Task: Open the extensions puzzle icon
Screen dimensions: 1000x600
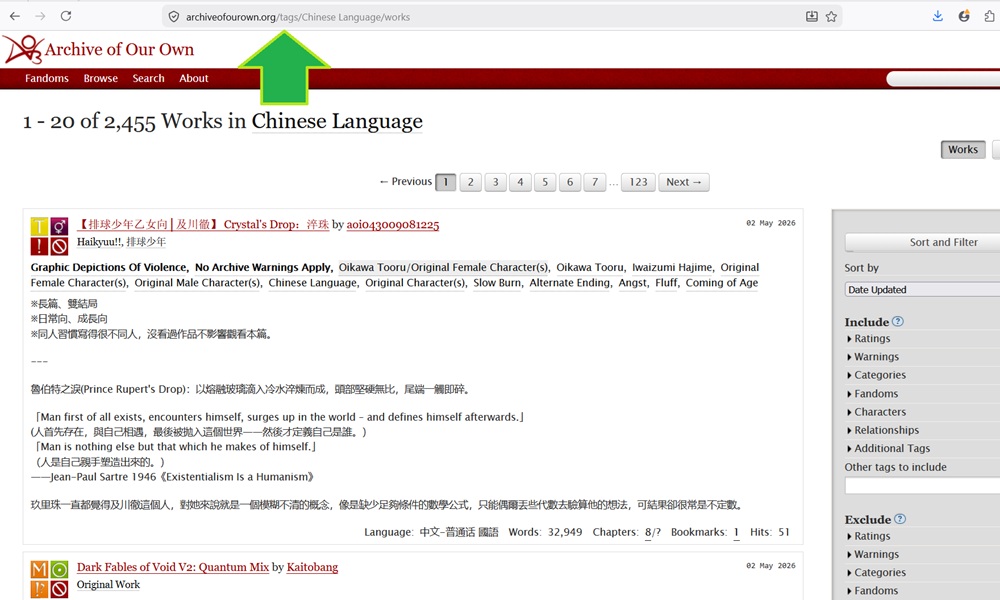Action: 990,16
